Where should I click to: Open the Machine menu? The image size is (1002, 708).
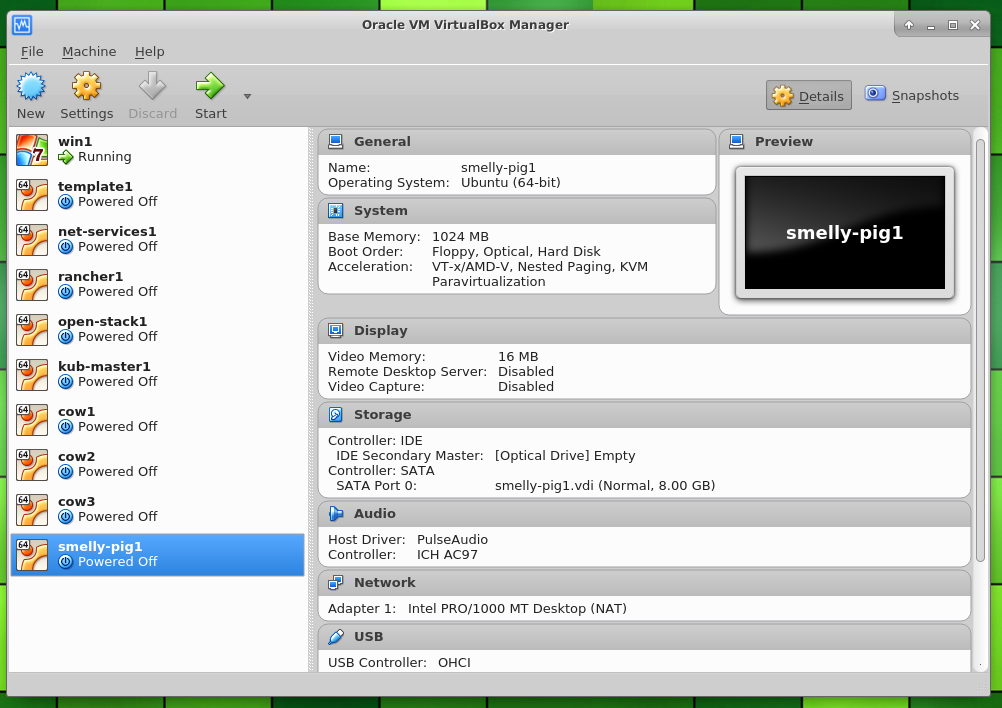click(89, 52)
